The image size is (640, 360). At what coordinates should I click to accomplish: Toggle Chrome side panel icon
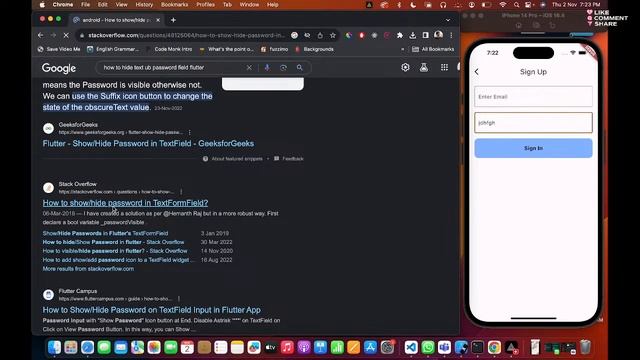[x=425, y=36]
